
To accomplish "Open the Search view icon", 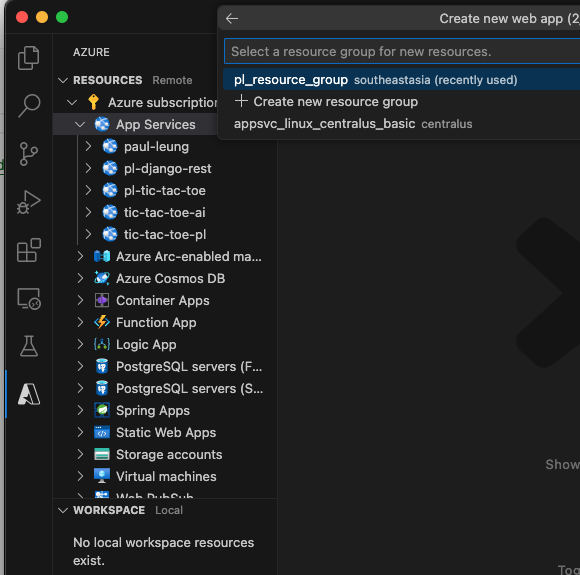I will click(28, 105).
